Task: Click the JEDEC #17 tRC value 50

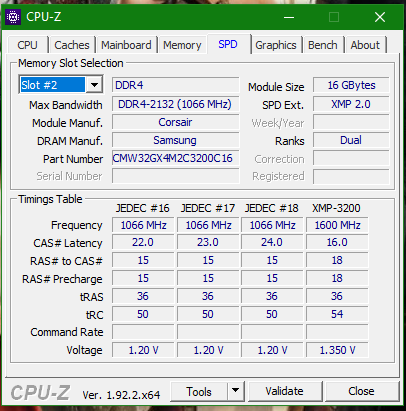Action: coord(208,314)
